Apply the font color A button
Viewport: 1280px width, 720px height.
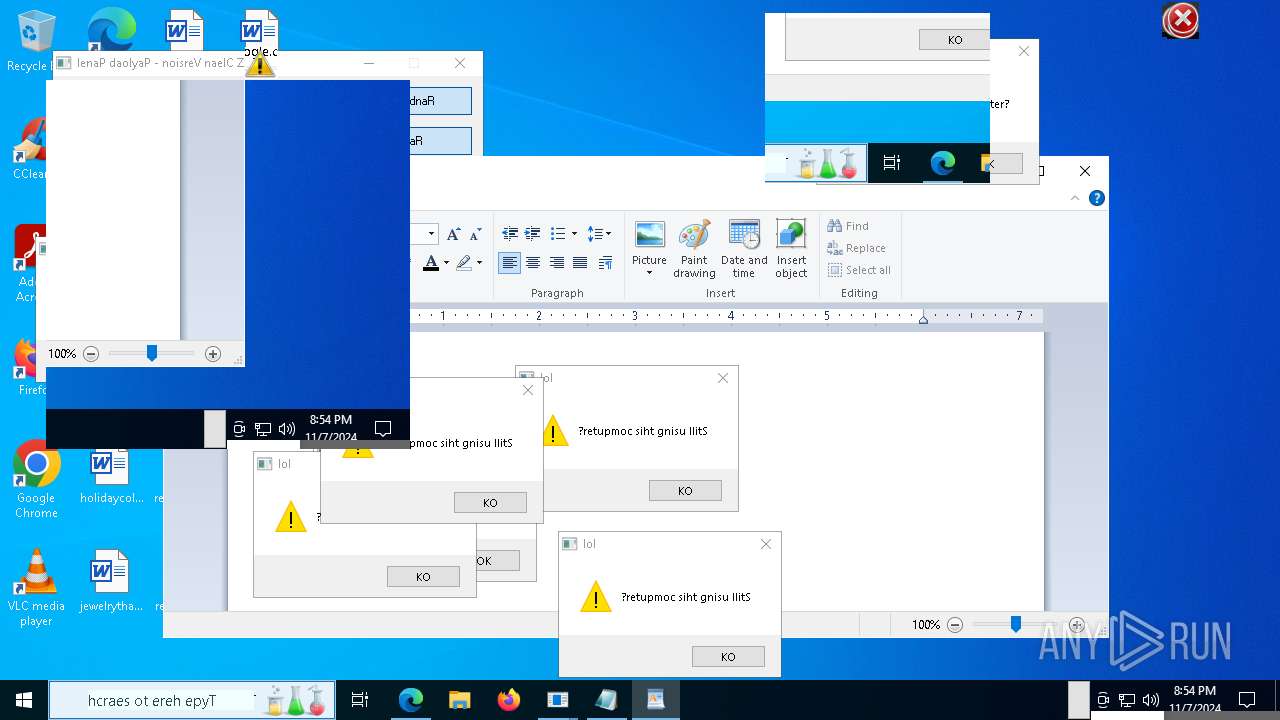[431, 263]
